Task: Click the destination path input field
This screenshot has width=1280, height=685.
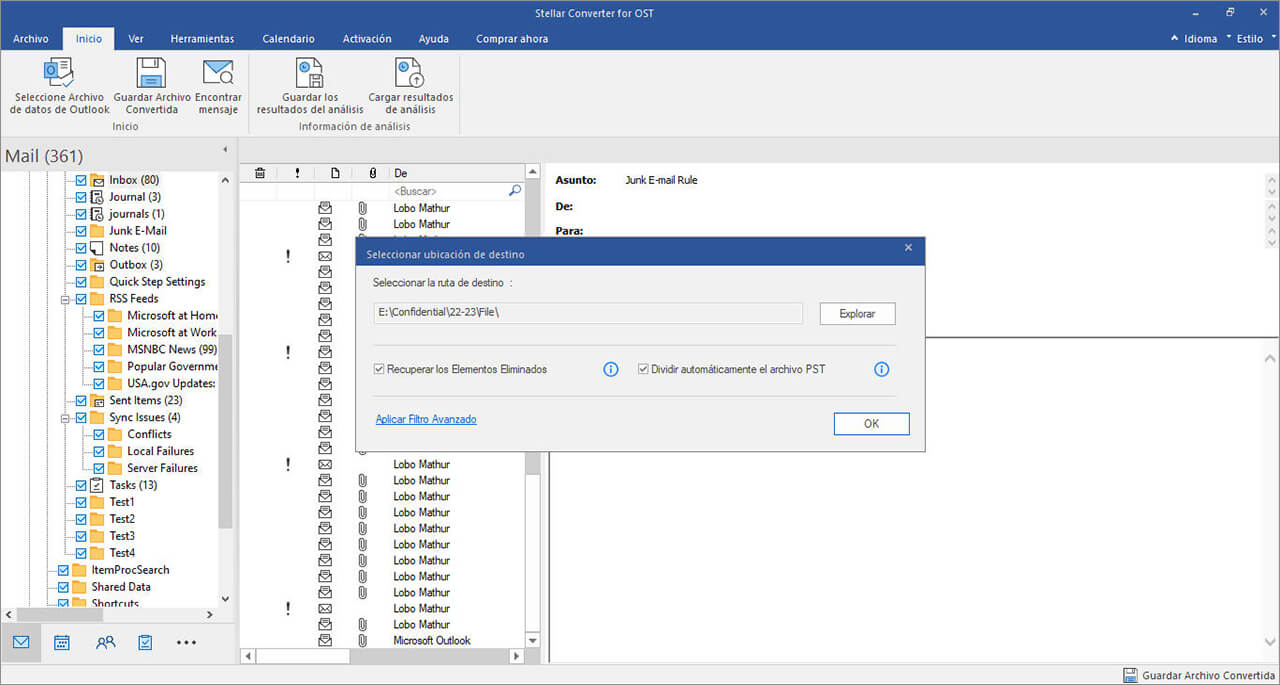Action: click(587, 314)
